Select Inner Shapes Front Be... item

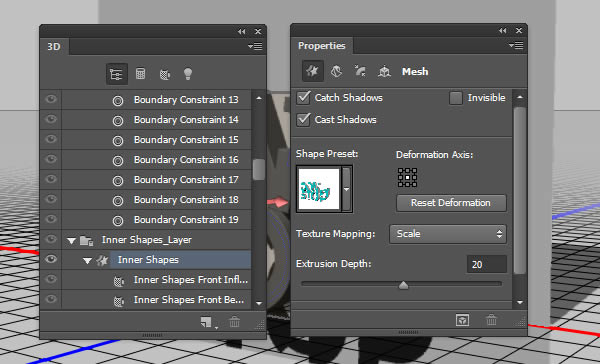pos(157,300)
